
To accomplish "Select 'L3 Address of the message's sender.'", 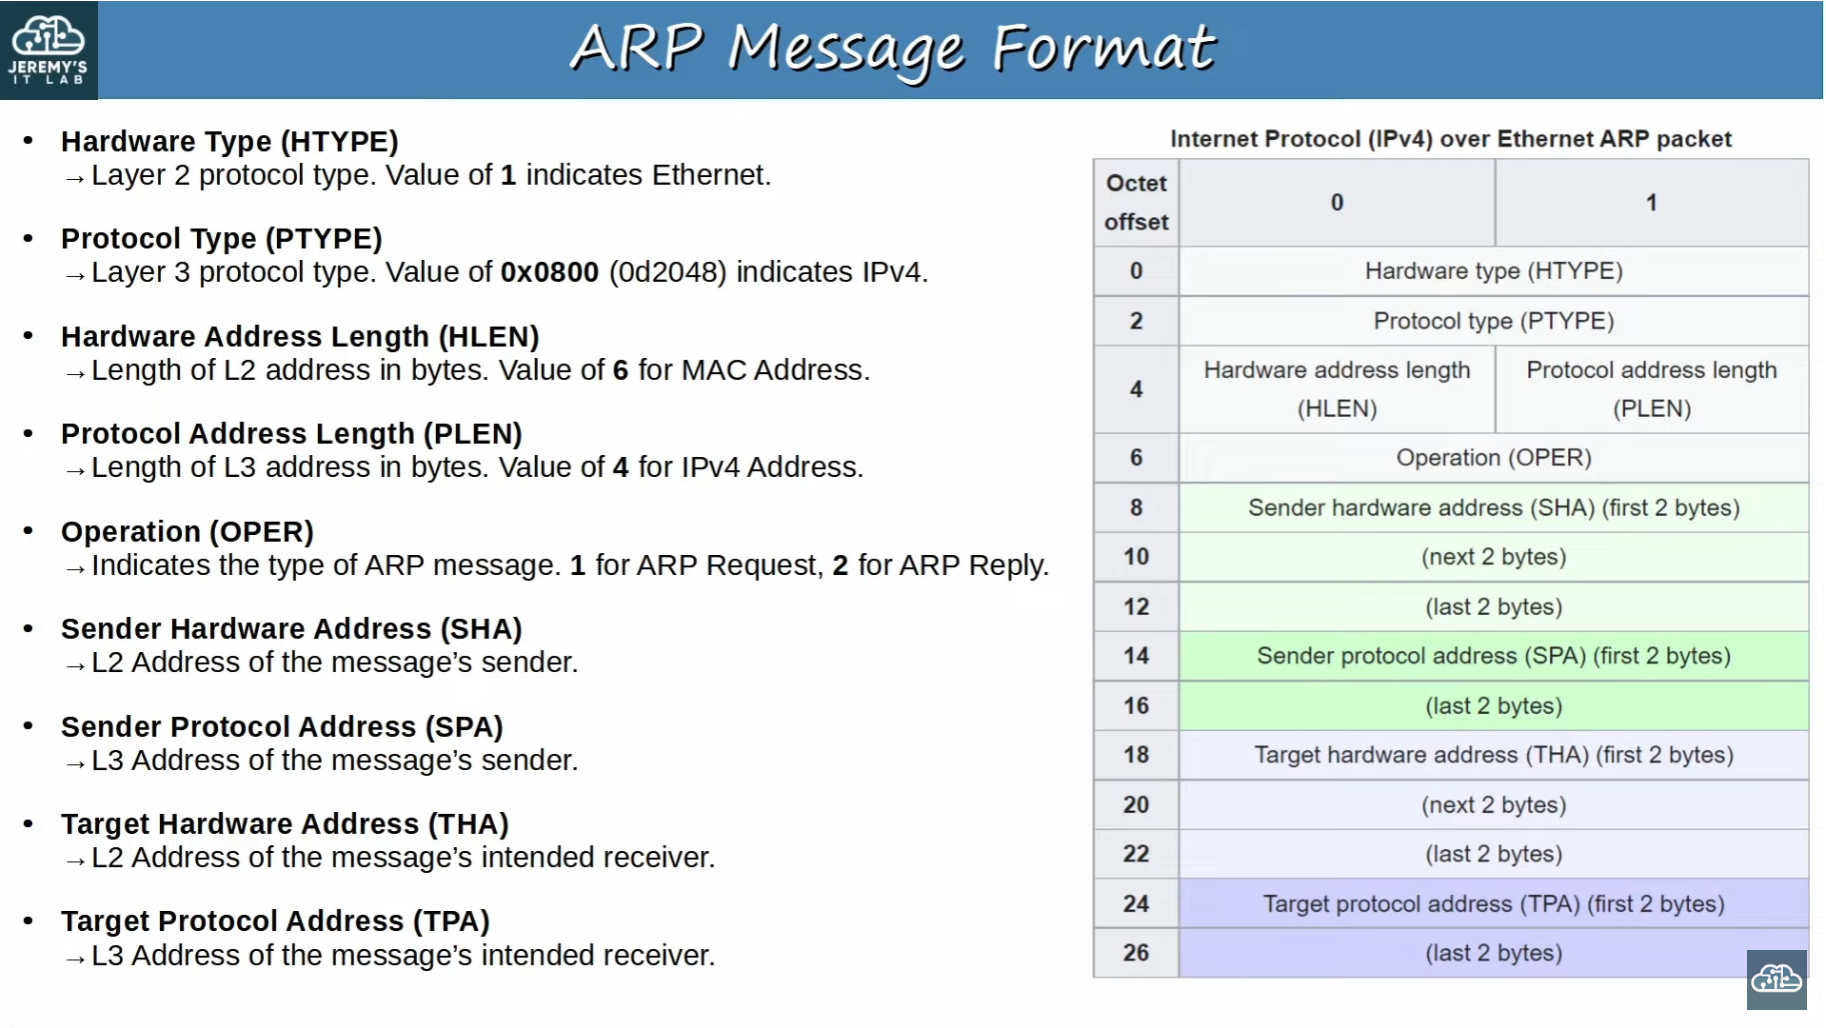I will (335, 760).
